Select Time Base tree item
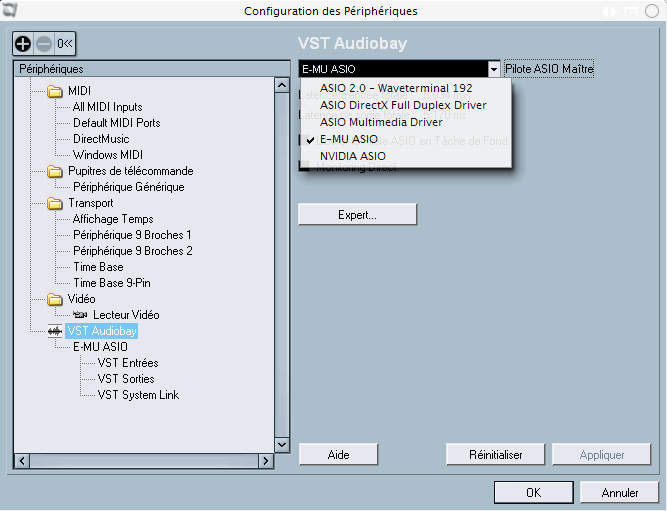 click(98, 267)
